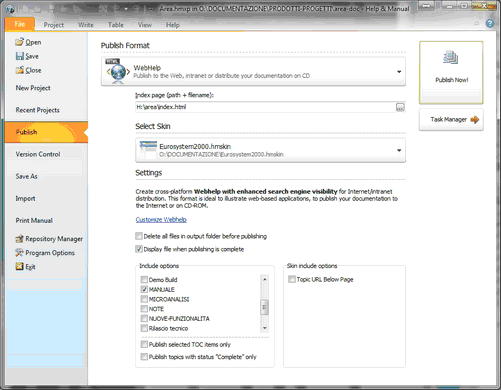Click the include options scrollbar thumb
Screen dimensions: 501x390
click(264, 307)
